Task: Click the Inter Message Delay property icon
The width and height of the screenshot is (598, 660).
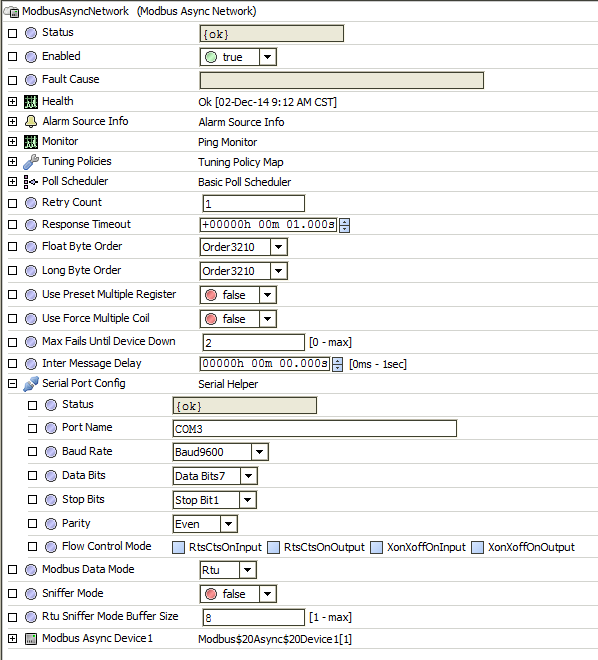Action: (x=31, y=364)
